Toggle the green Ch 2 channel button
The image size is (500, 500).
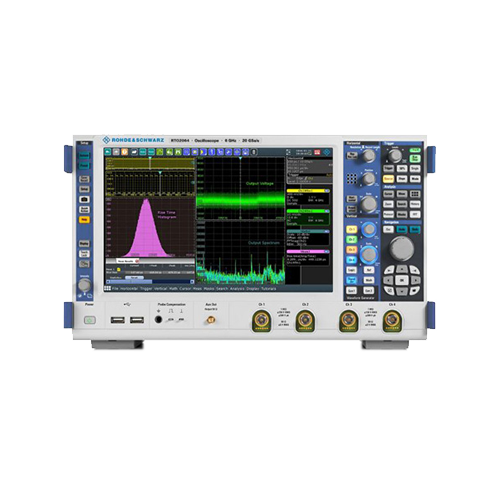[352, 239]
